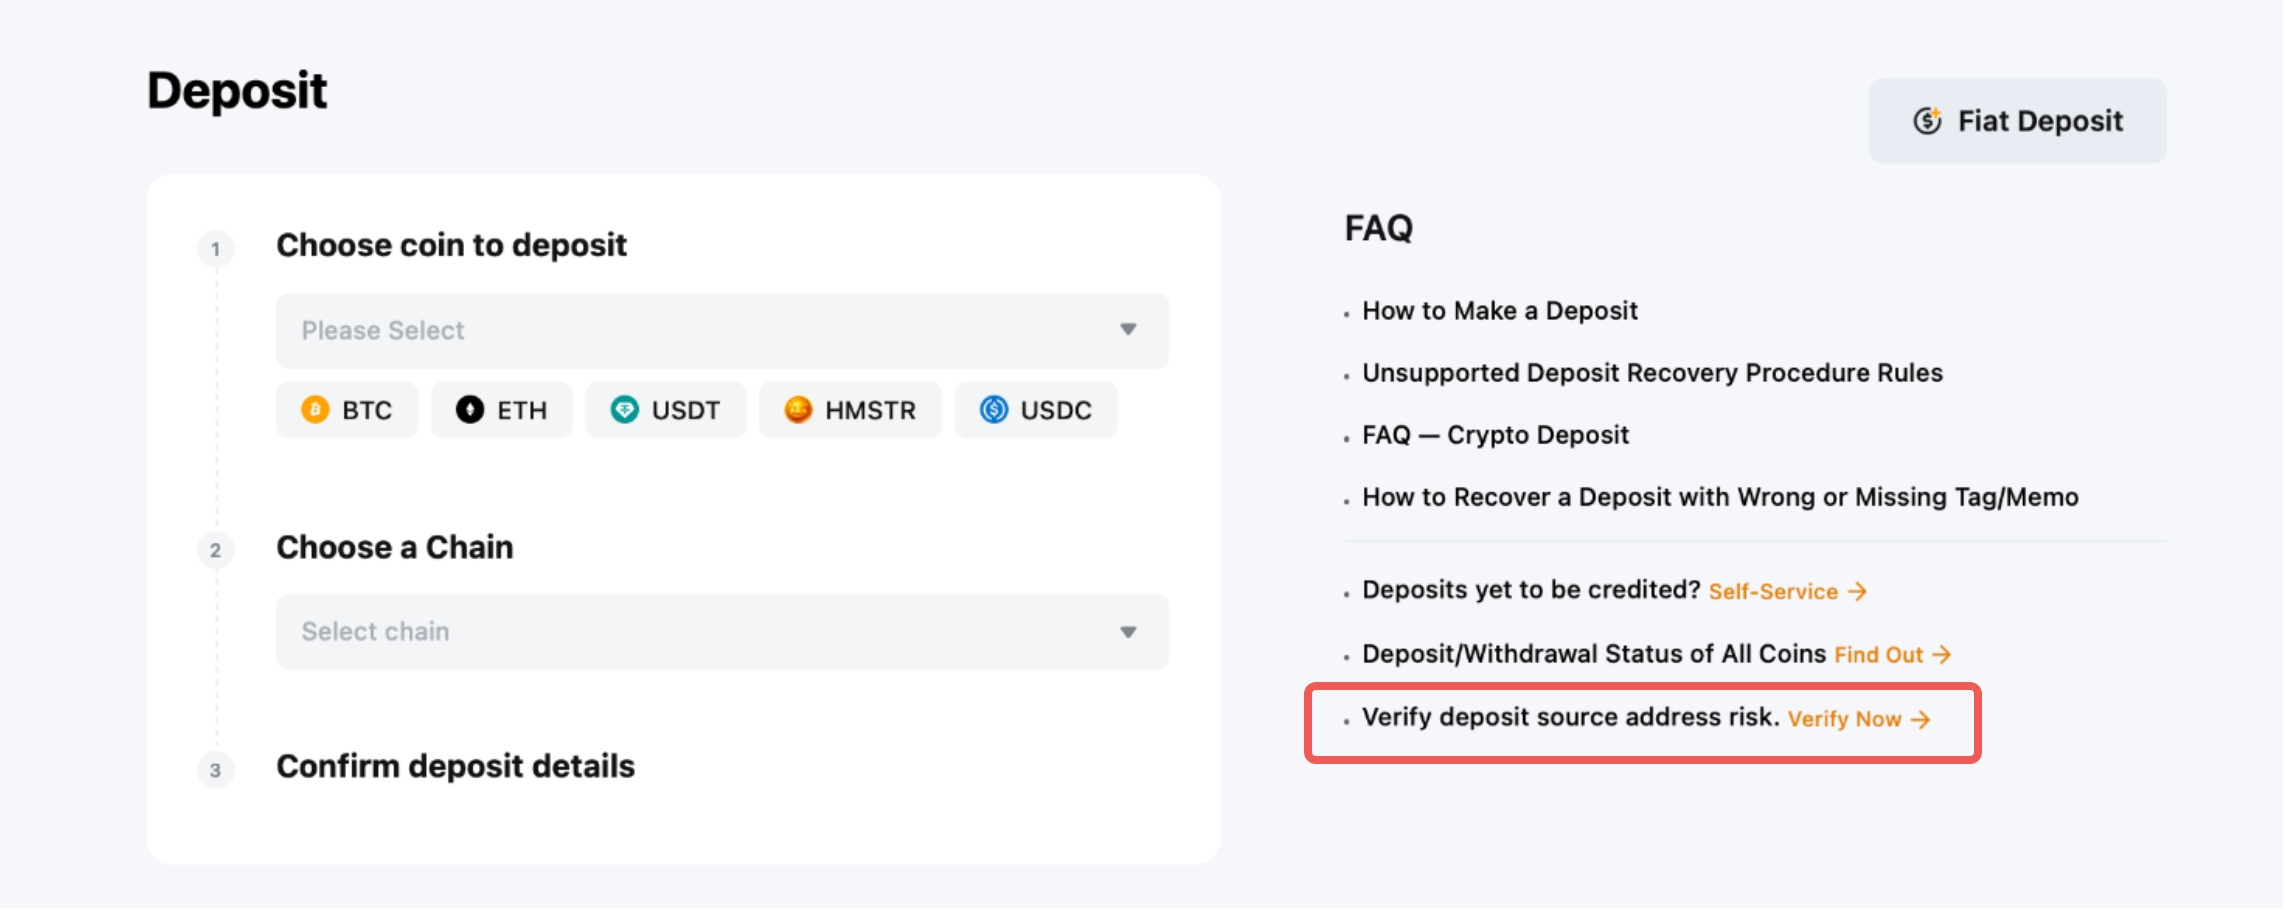Click the Find Out link
This screenshot has height=910, width=2286.
tap(1878, 655)
